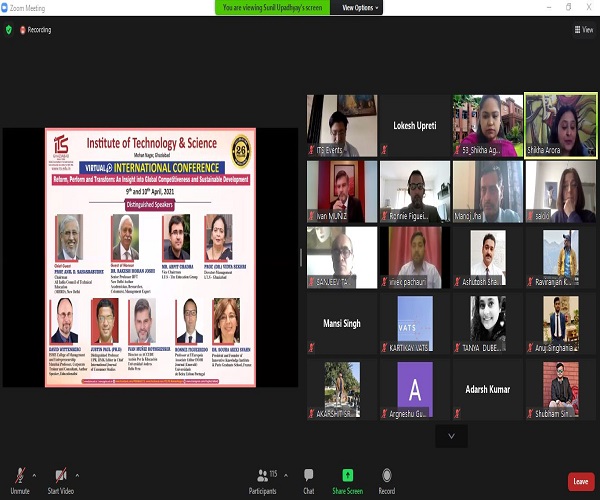Select TANYA DUBE... participant tile
This screenshot has width=600, height=500.
488,324
